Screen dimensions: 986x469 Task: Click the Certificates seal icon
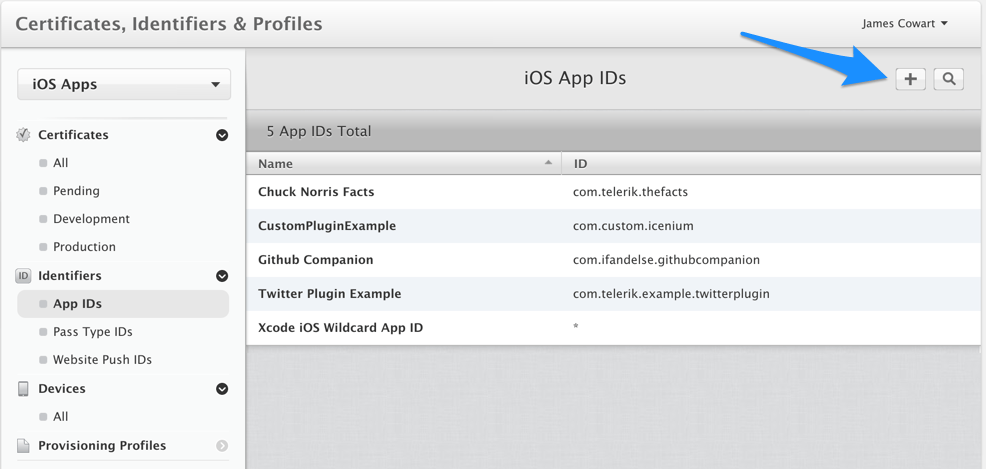pyautogui.click(x=23, y=135)
